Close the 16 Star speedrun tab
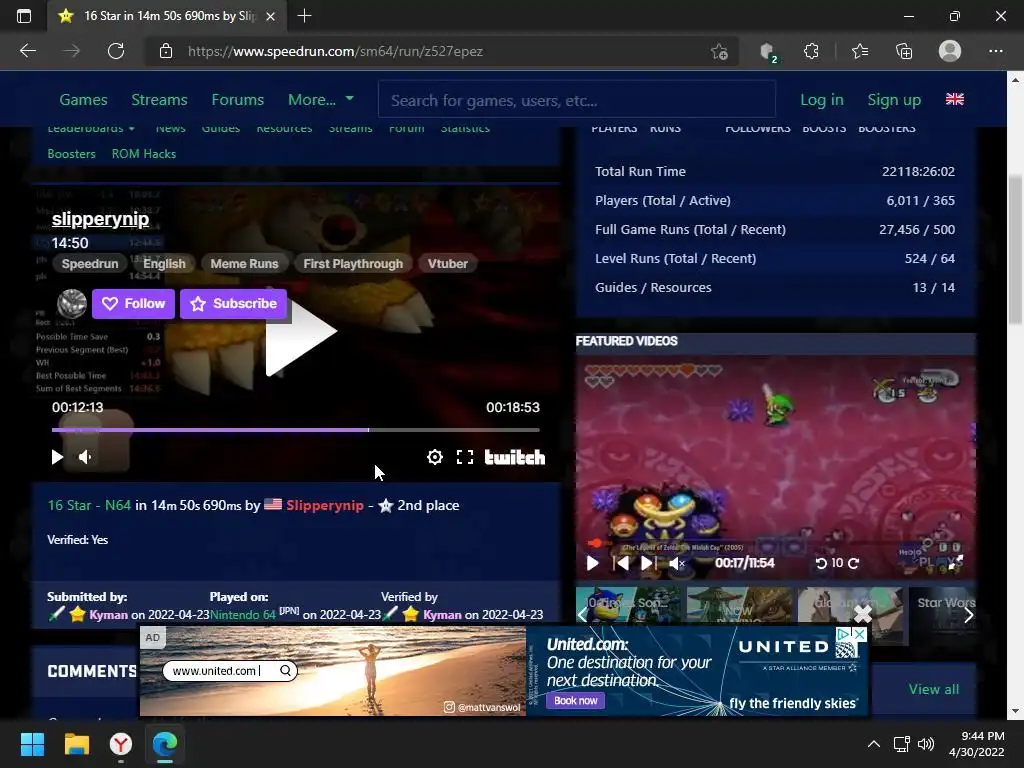Image resolution: width=1024 pixels, height=768 pixels. coord(270,16)
